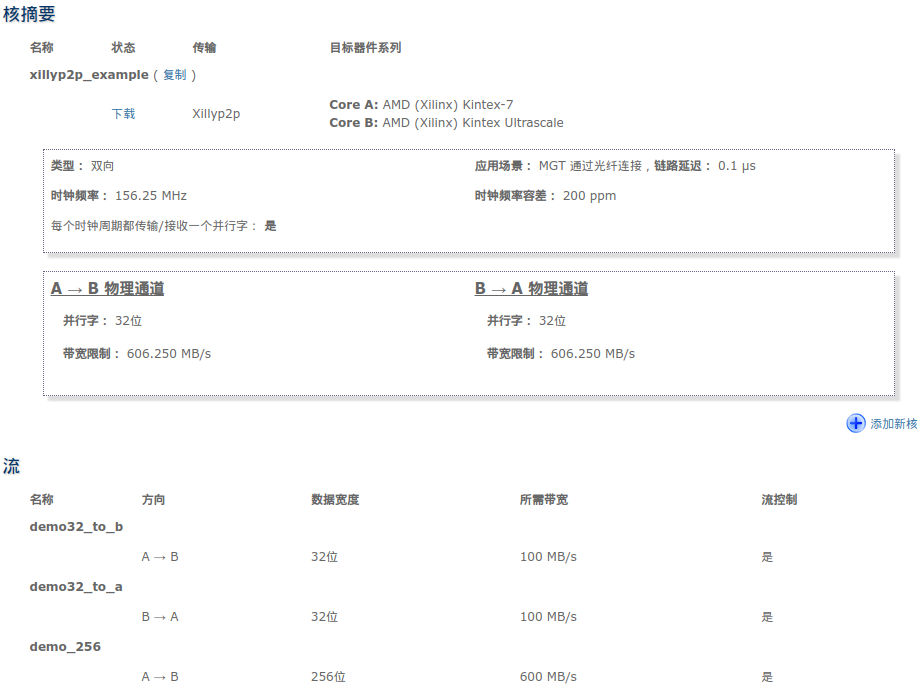Click 32位 并行字 in B → A channel
922x694 pixels.
[x=552, y=321]
